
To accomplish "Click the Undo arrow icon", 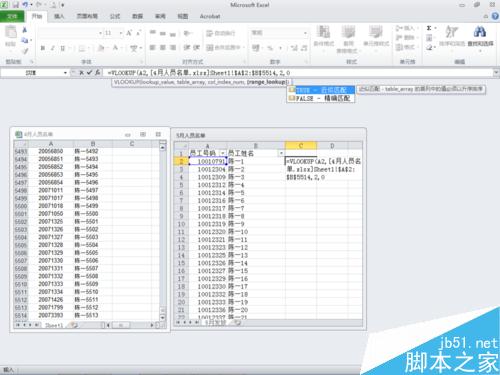I will (26, 5).
